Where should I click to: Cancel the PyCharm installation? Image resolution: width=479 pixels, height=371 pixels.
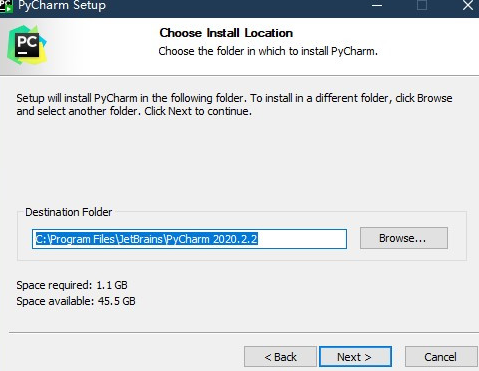pos(441,357)
